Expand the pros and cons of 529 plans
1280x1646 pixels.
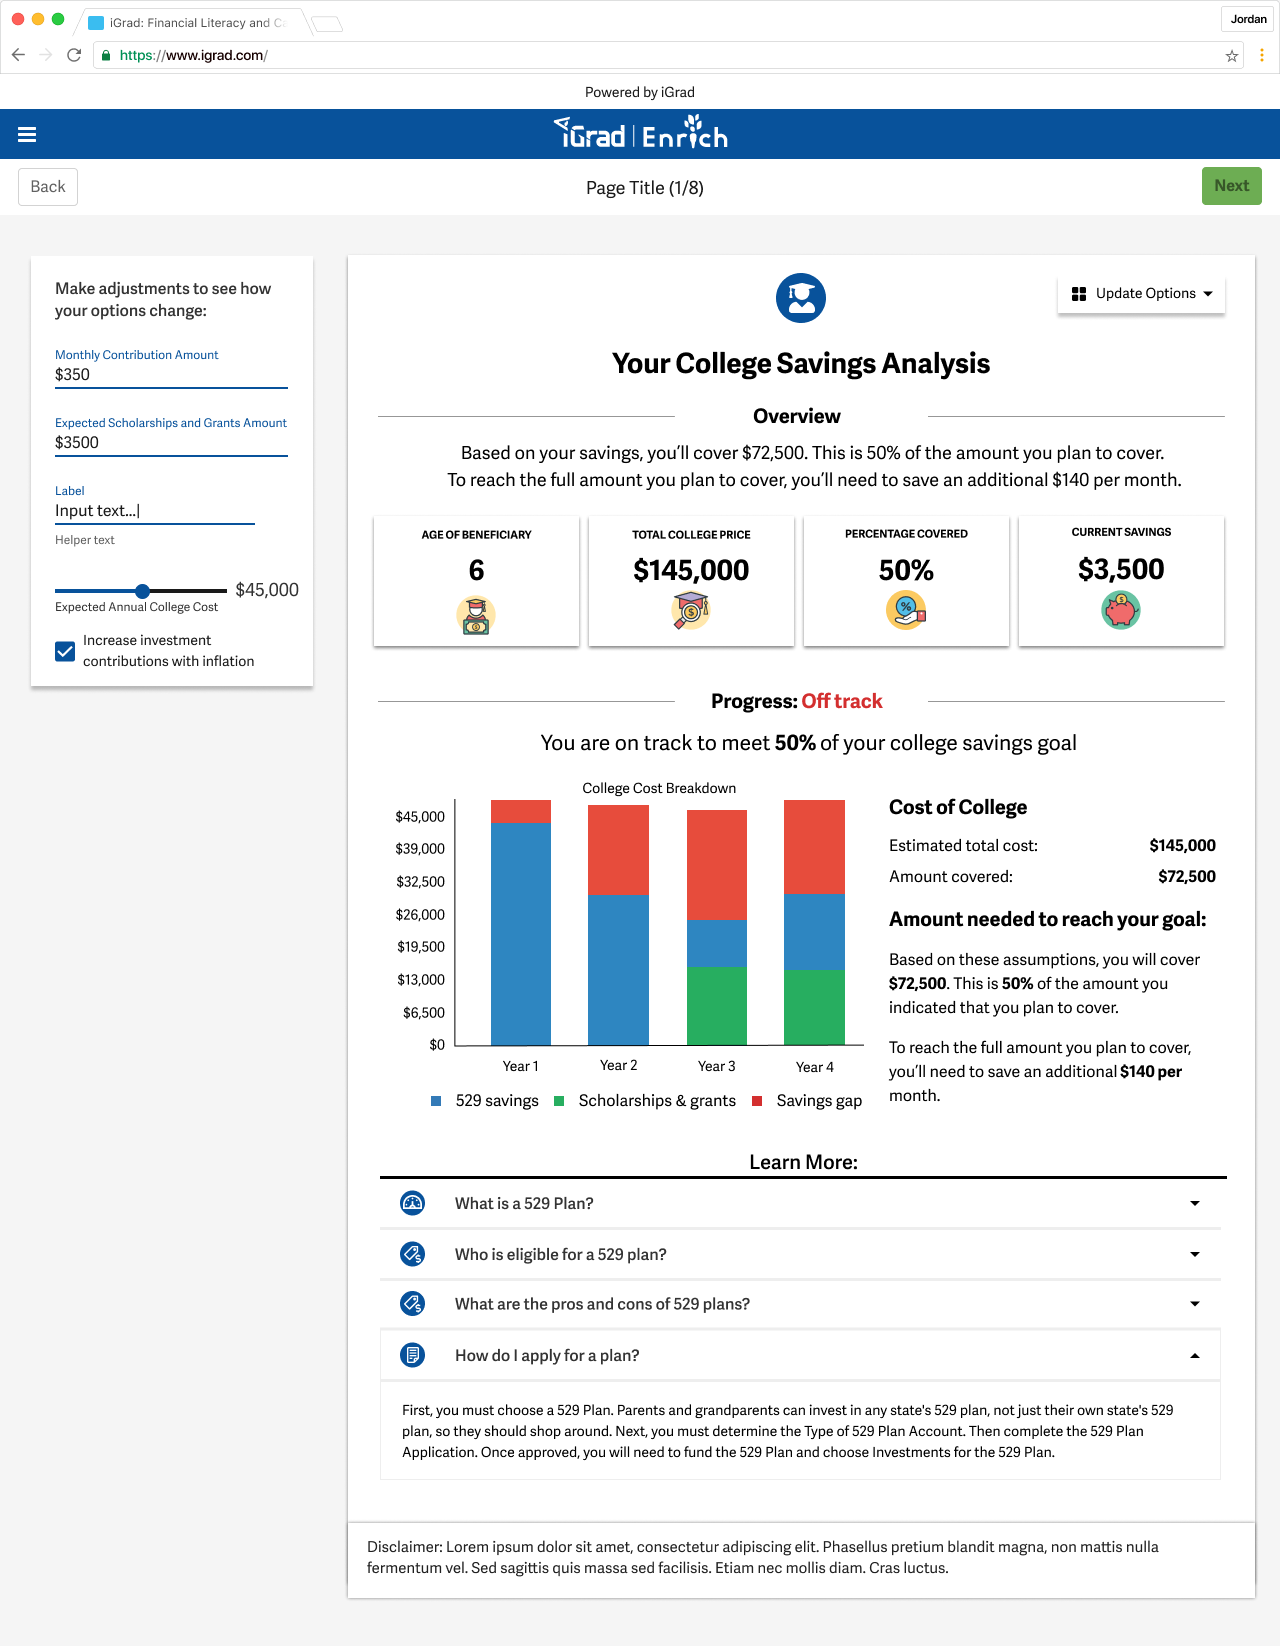tap(800, 1304)
